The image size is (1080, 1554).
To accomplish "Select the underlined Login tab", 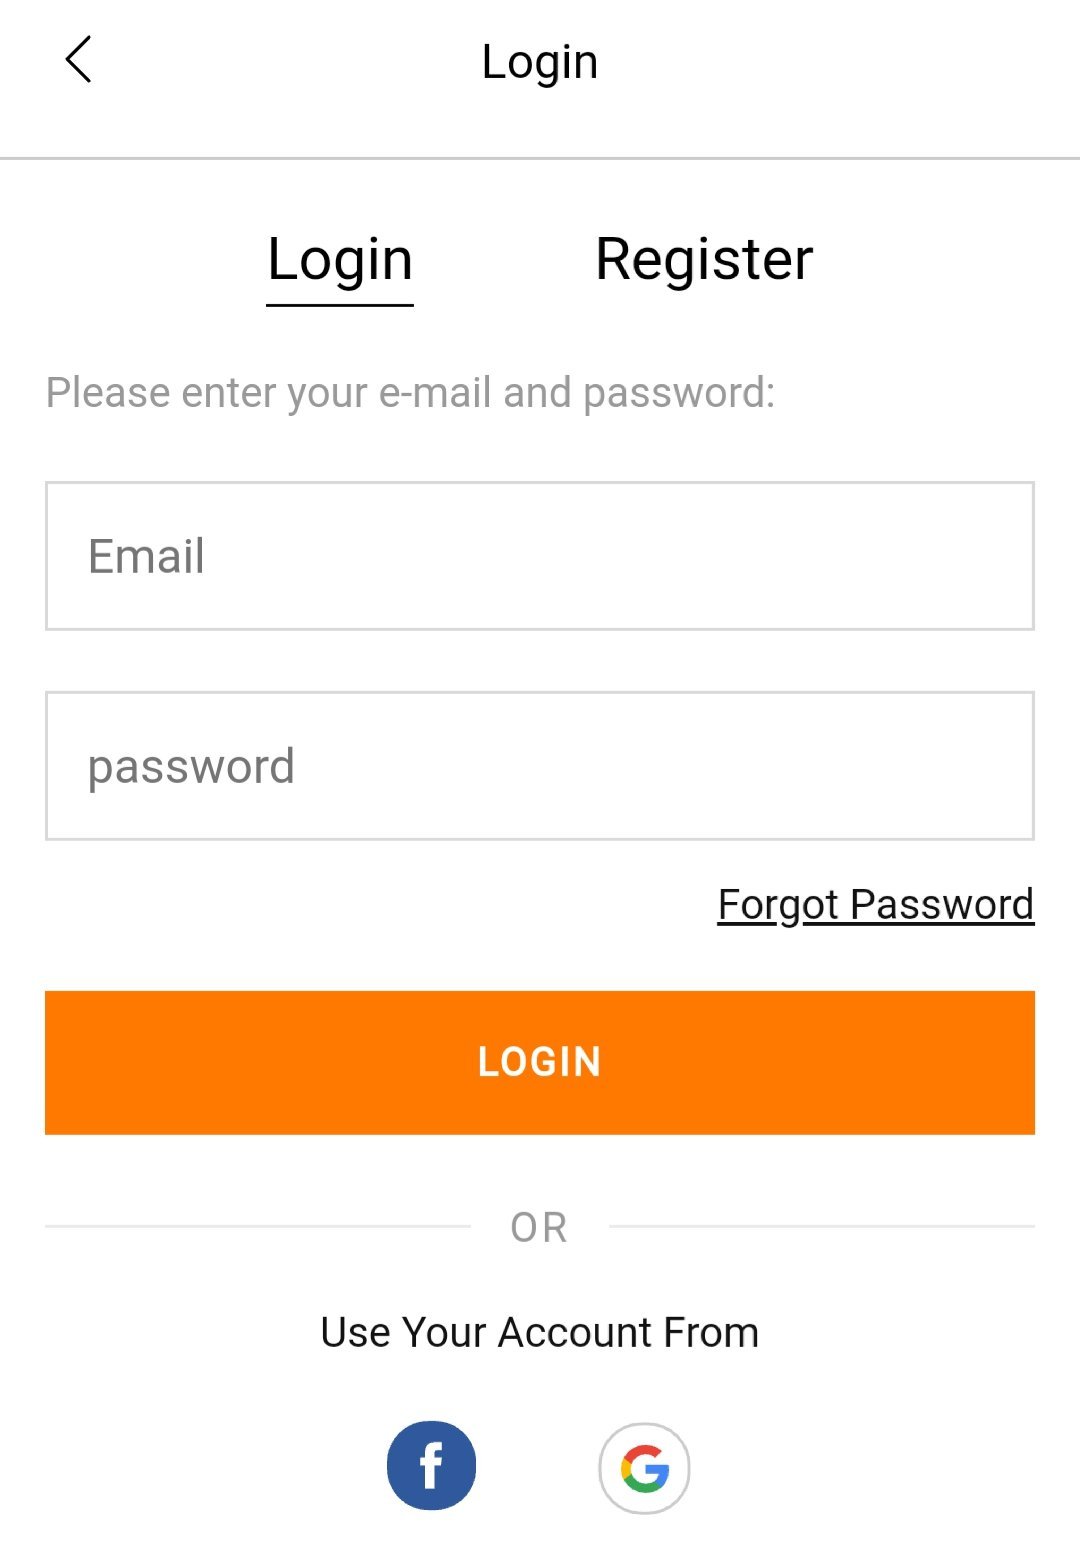I will coord(340,262).
